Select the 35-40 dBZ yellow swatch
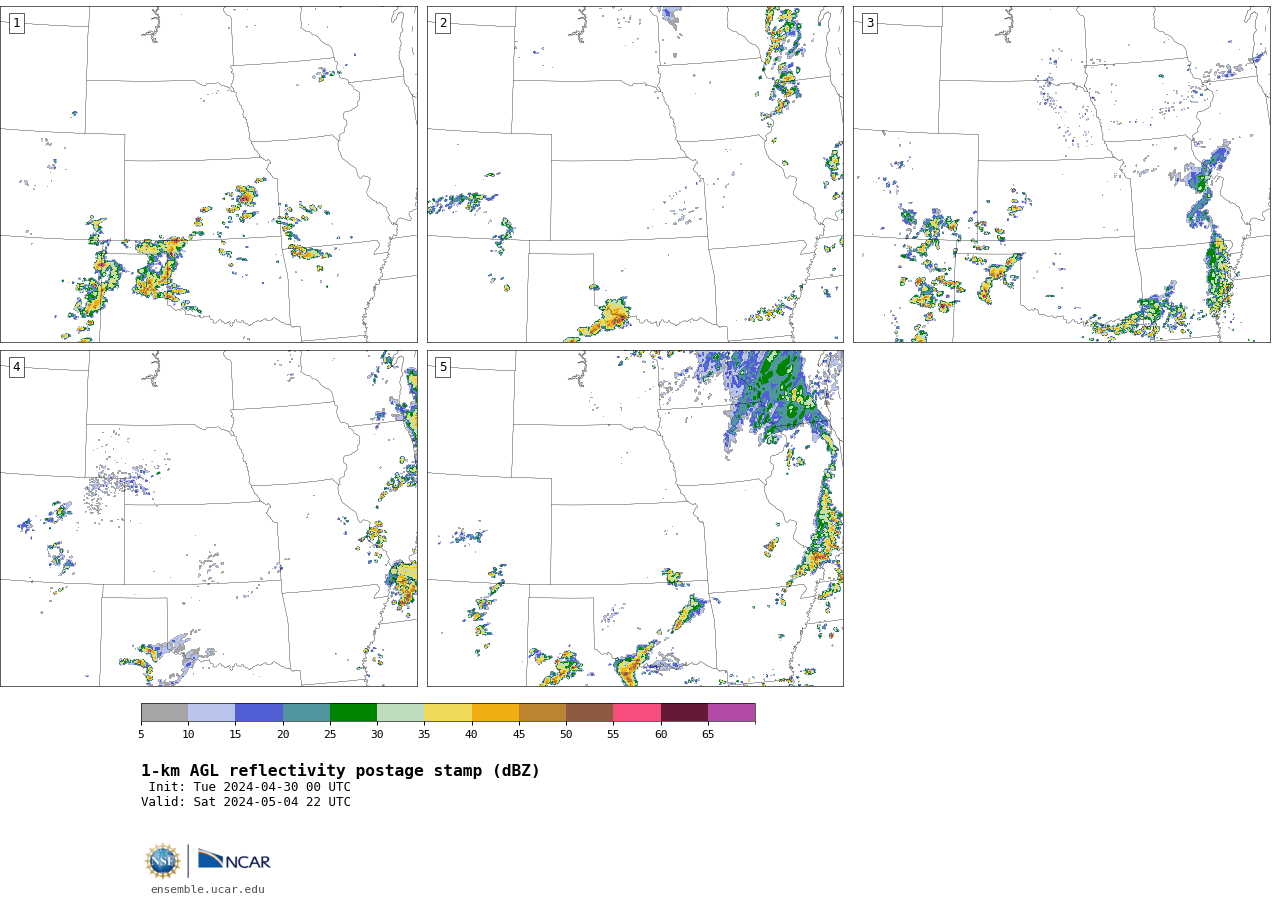Viewport: 1280px width, 901px height. tap(448, 713)
